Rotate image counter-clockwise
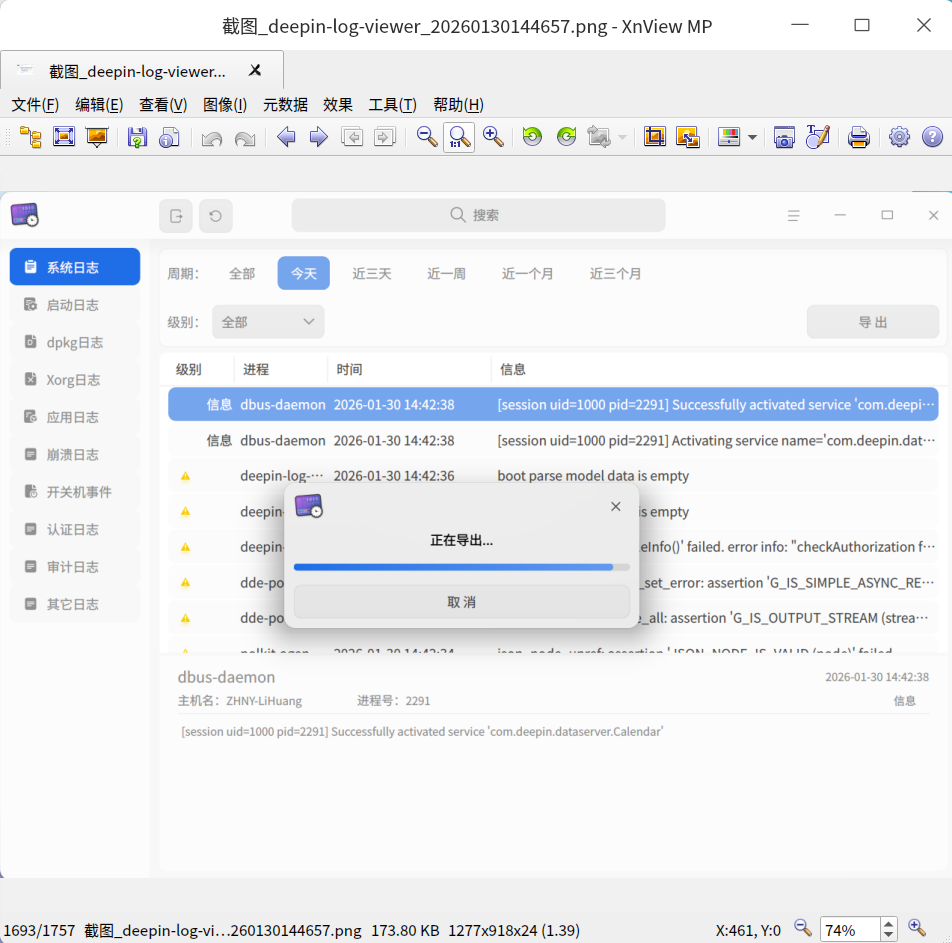 532,137
